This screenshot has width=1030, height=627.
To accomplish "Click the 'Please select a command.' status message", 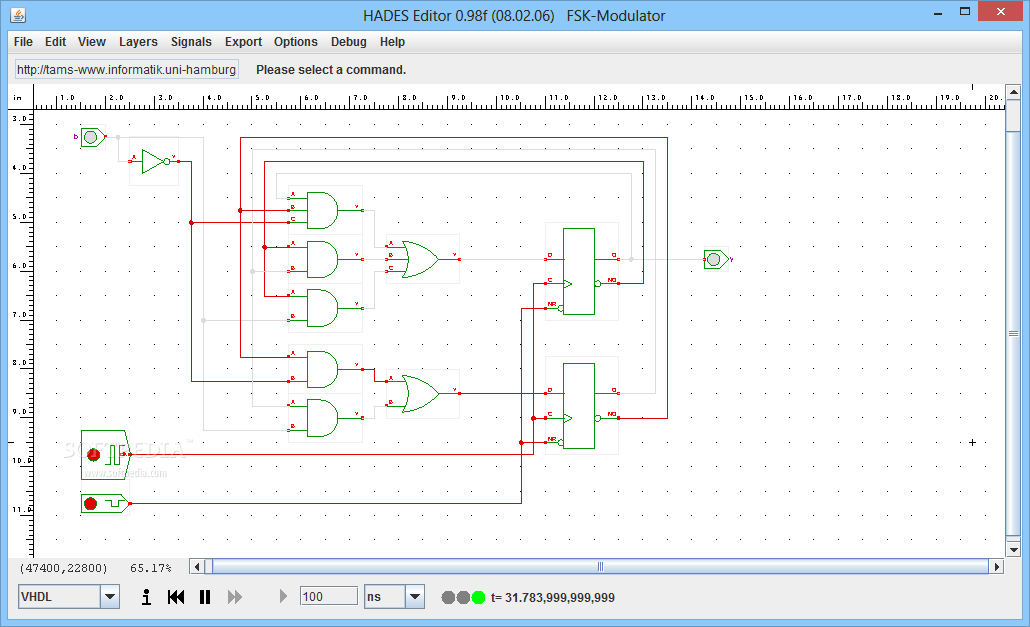I will click(331, 70).
